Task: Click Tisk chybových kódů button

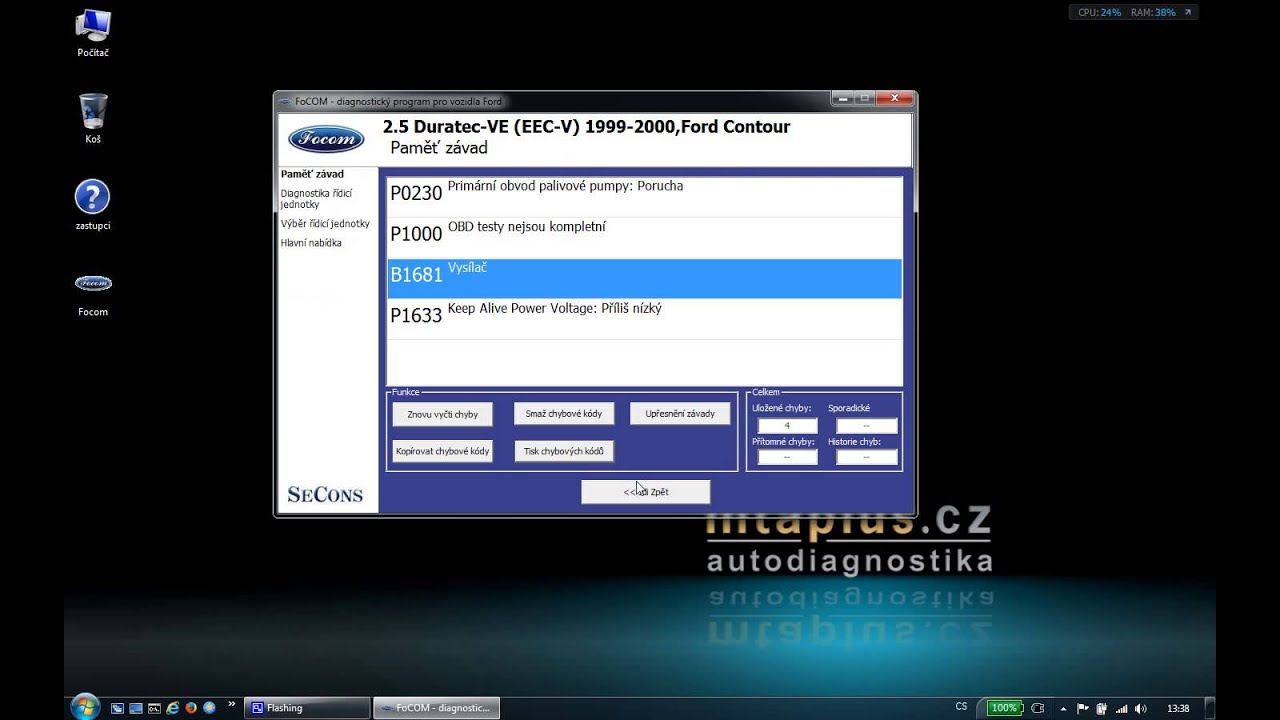Action: point(564,451)
